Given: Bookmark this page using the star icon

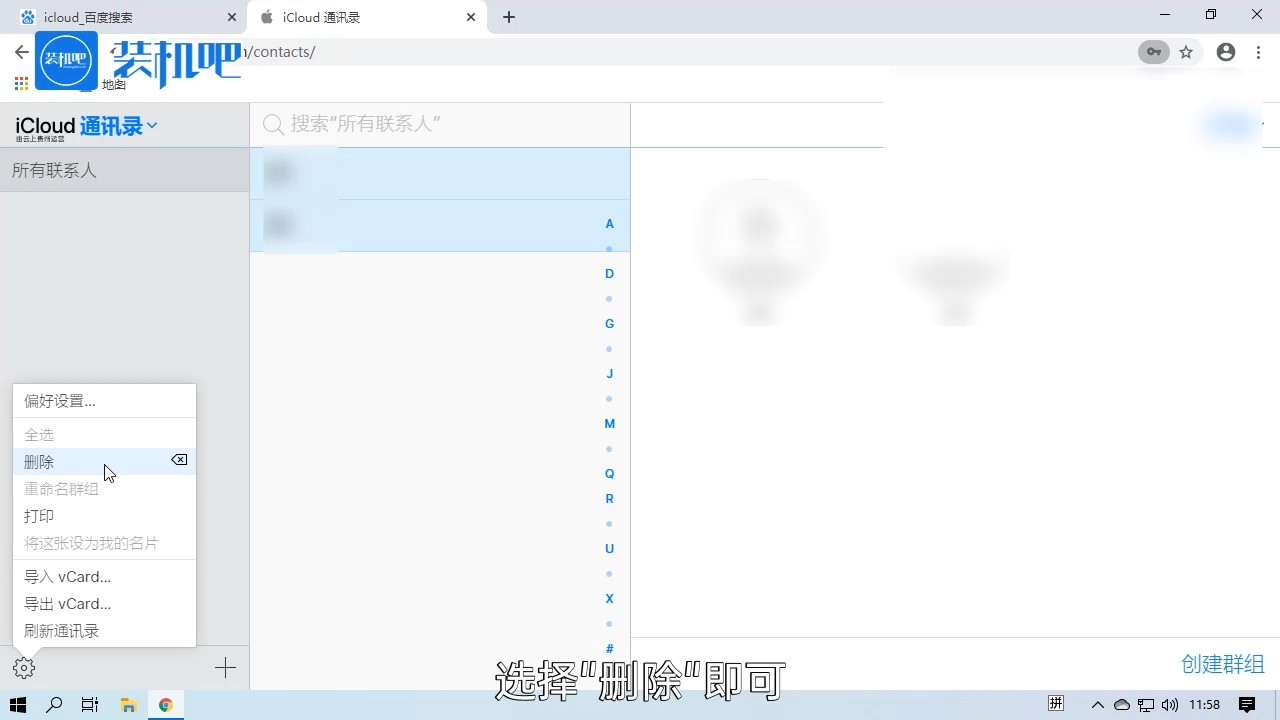Looking at the screenshot, I should pos(1186,52).
